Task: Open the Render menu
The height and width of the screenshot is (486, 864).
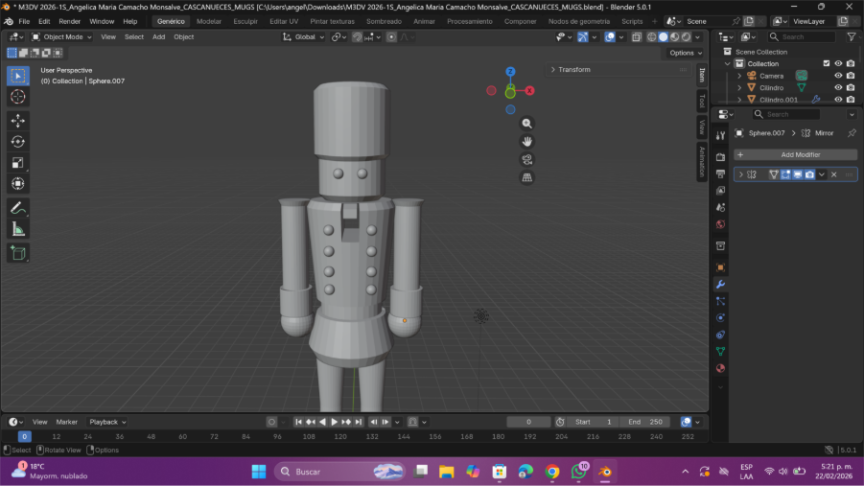Action: click(x=70, y=21)
